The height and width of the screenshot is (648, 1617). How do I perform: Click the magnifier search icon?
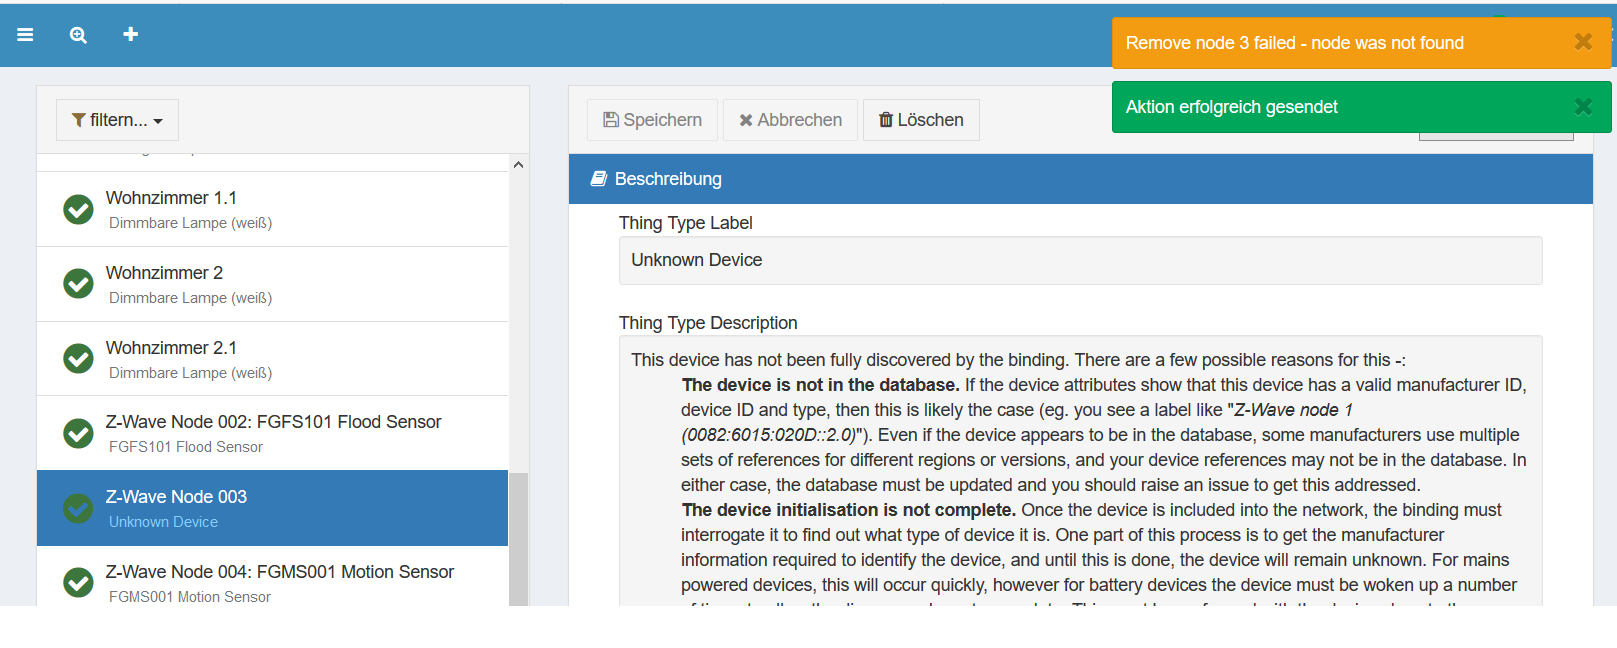tap(78, 35)
